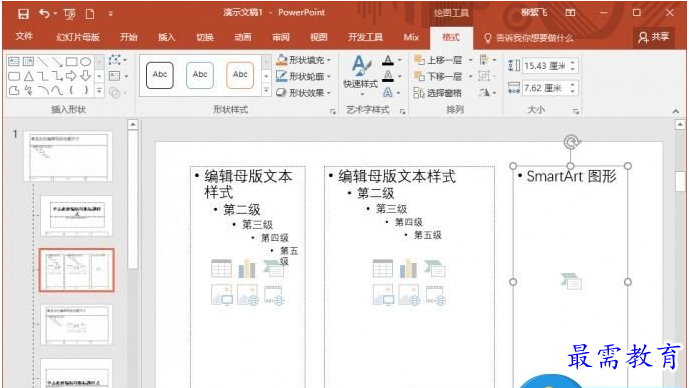Apply the blue outline Abc shape style
The height and width of the screenshot is (388, 689).
(x=200, y=75)
